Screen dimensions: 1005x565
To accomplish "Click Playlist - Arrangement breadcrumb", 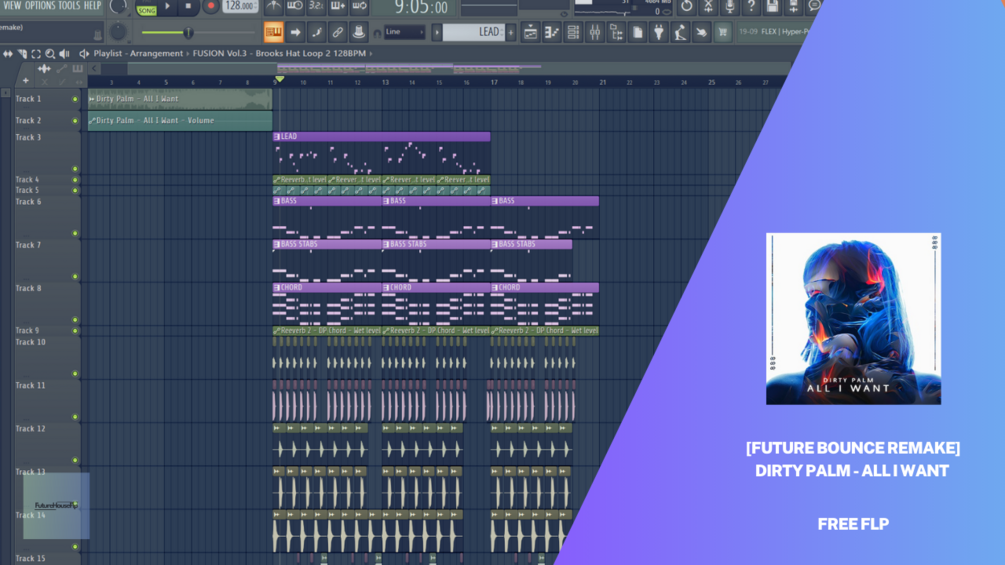I will pos(138,53).
